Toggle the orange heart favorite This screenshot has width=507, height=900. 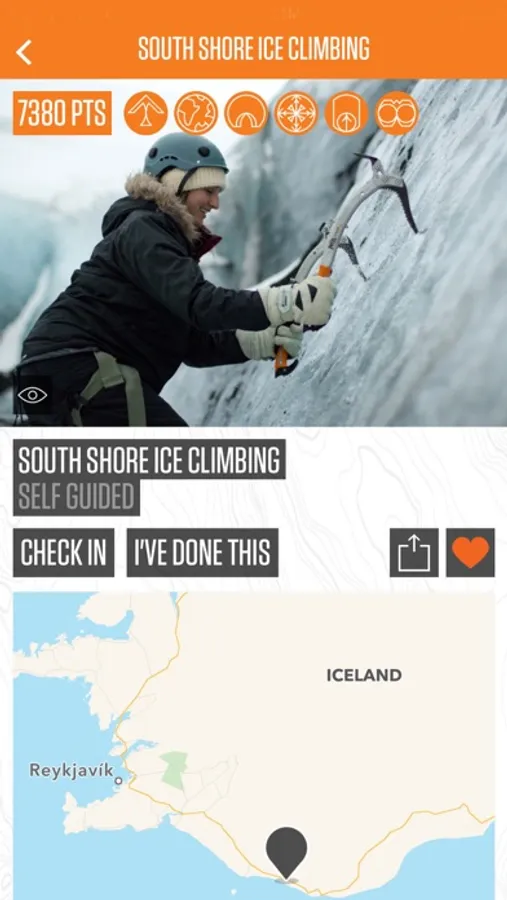470,553
